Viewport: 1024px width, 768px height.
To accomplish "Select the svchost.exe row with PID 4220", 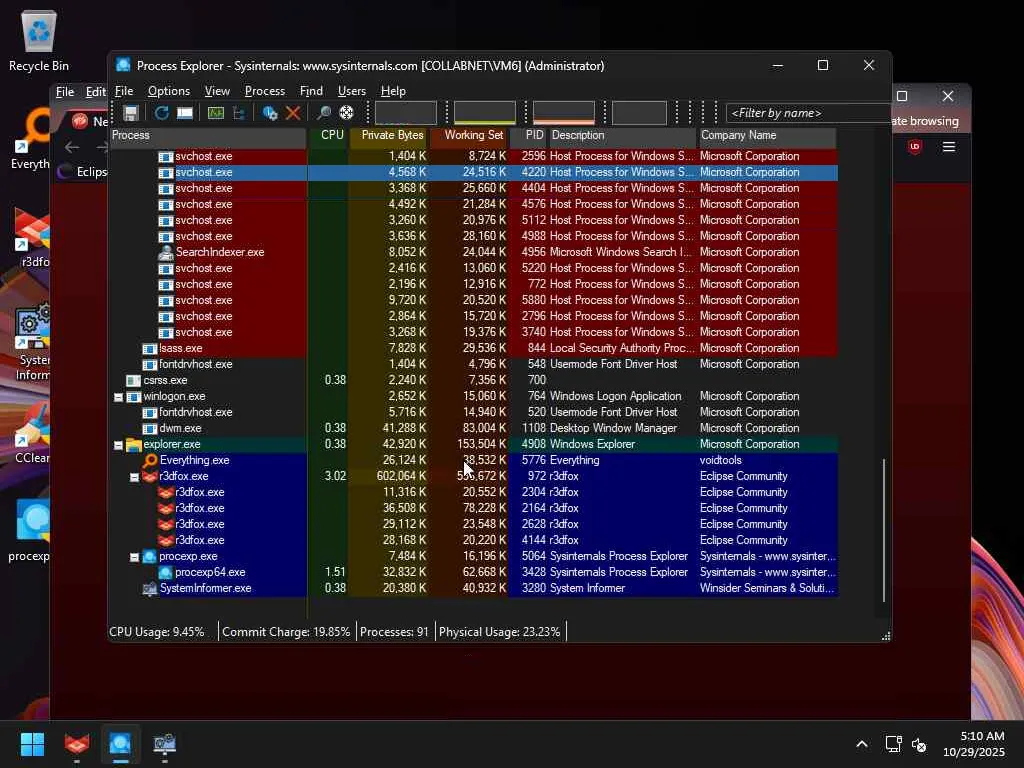I will 473,172.
